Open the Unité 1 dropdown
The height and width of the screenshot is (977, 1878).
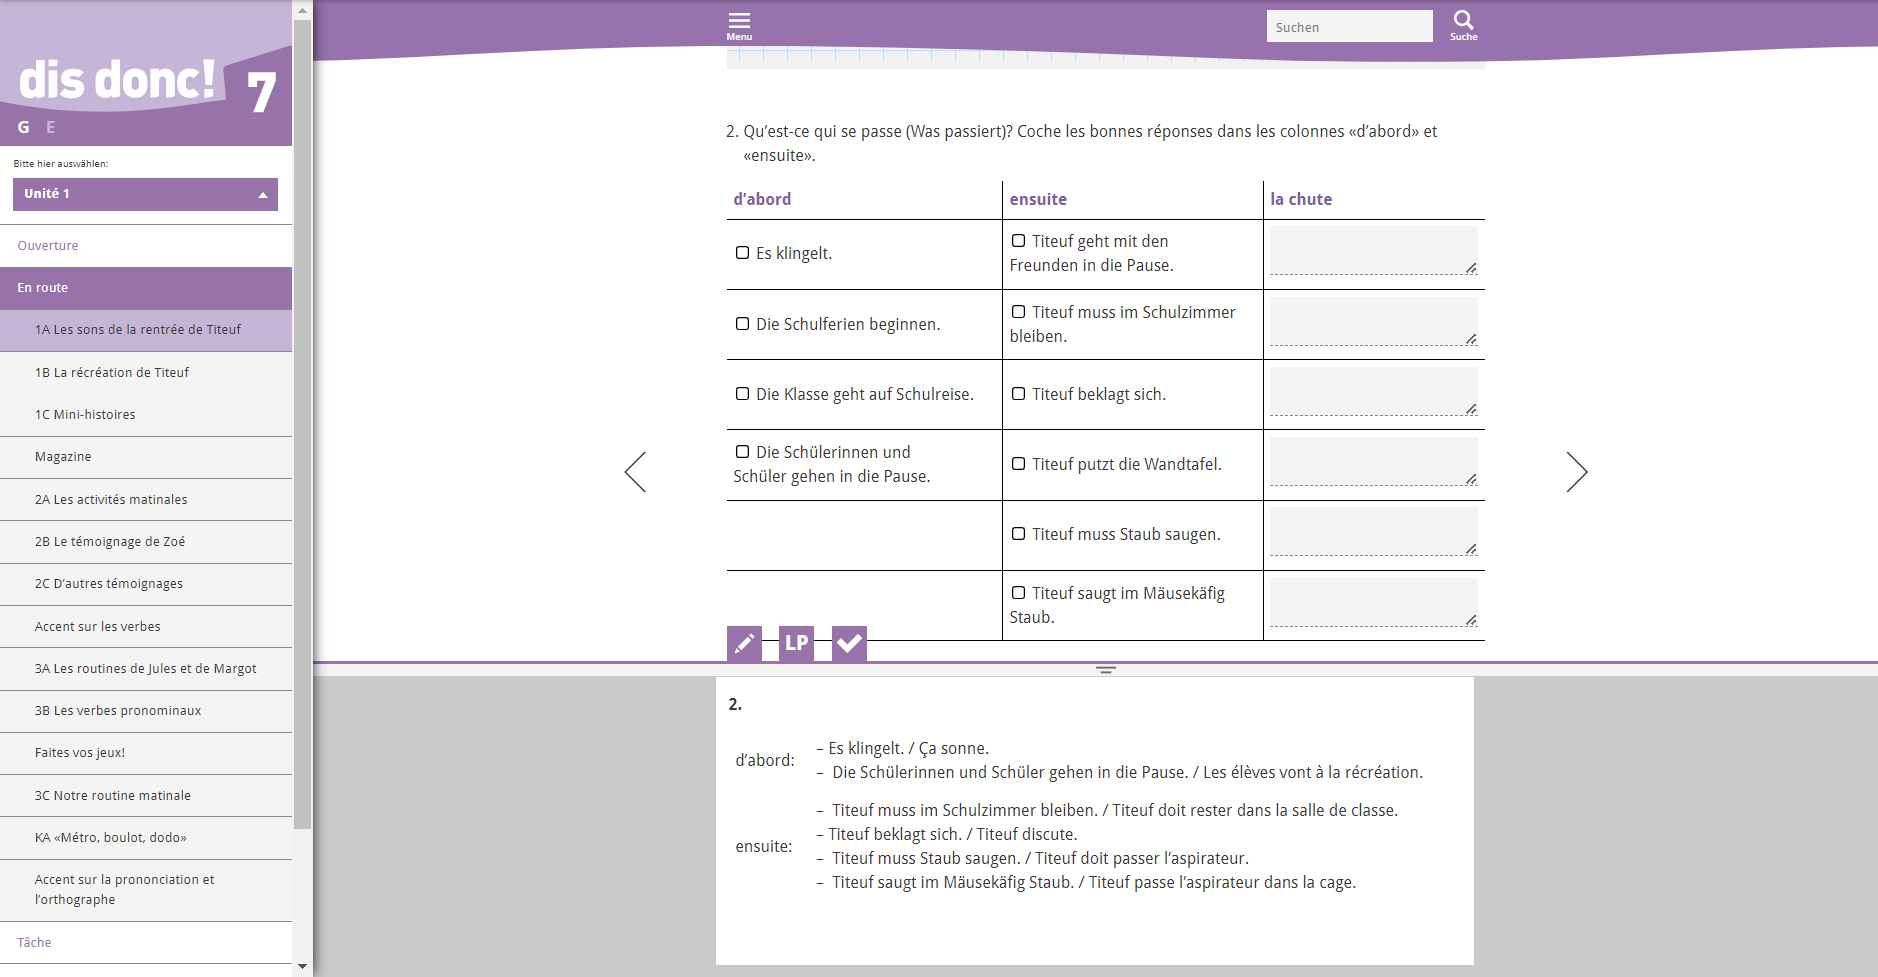[x=145, y=194]
